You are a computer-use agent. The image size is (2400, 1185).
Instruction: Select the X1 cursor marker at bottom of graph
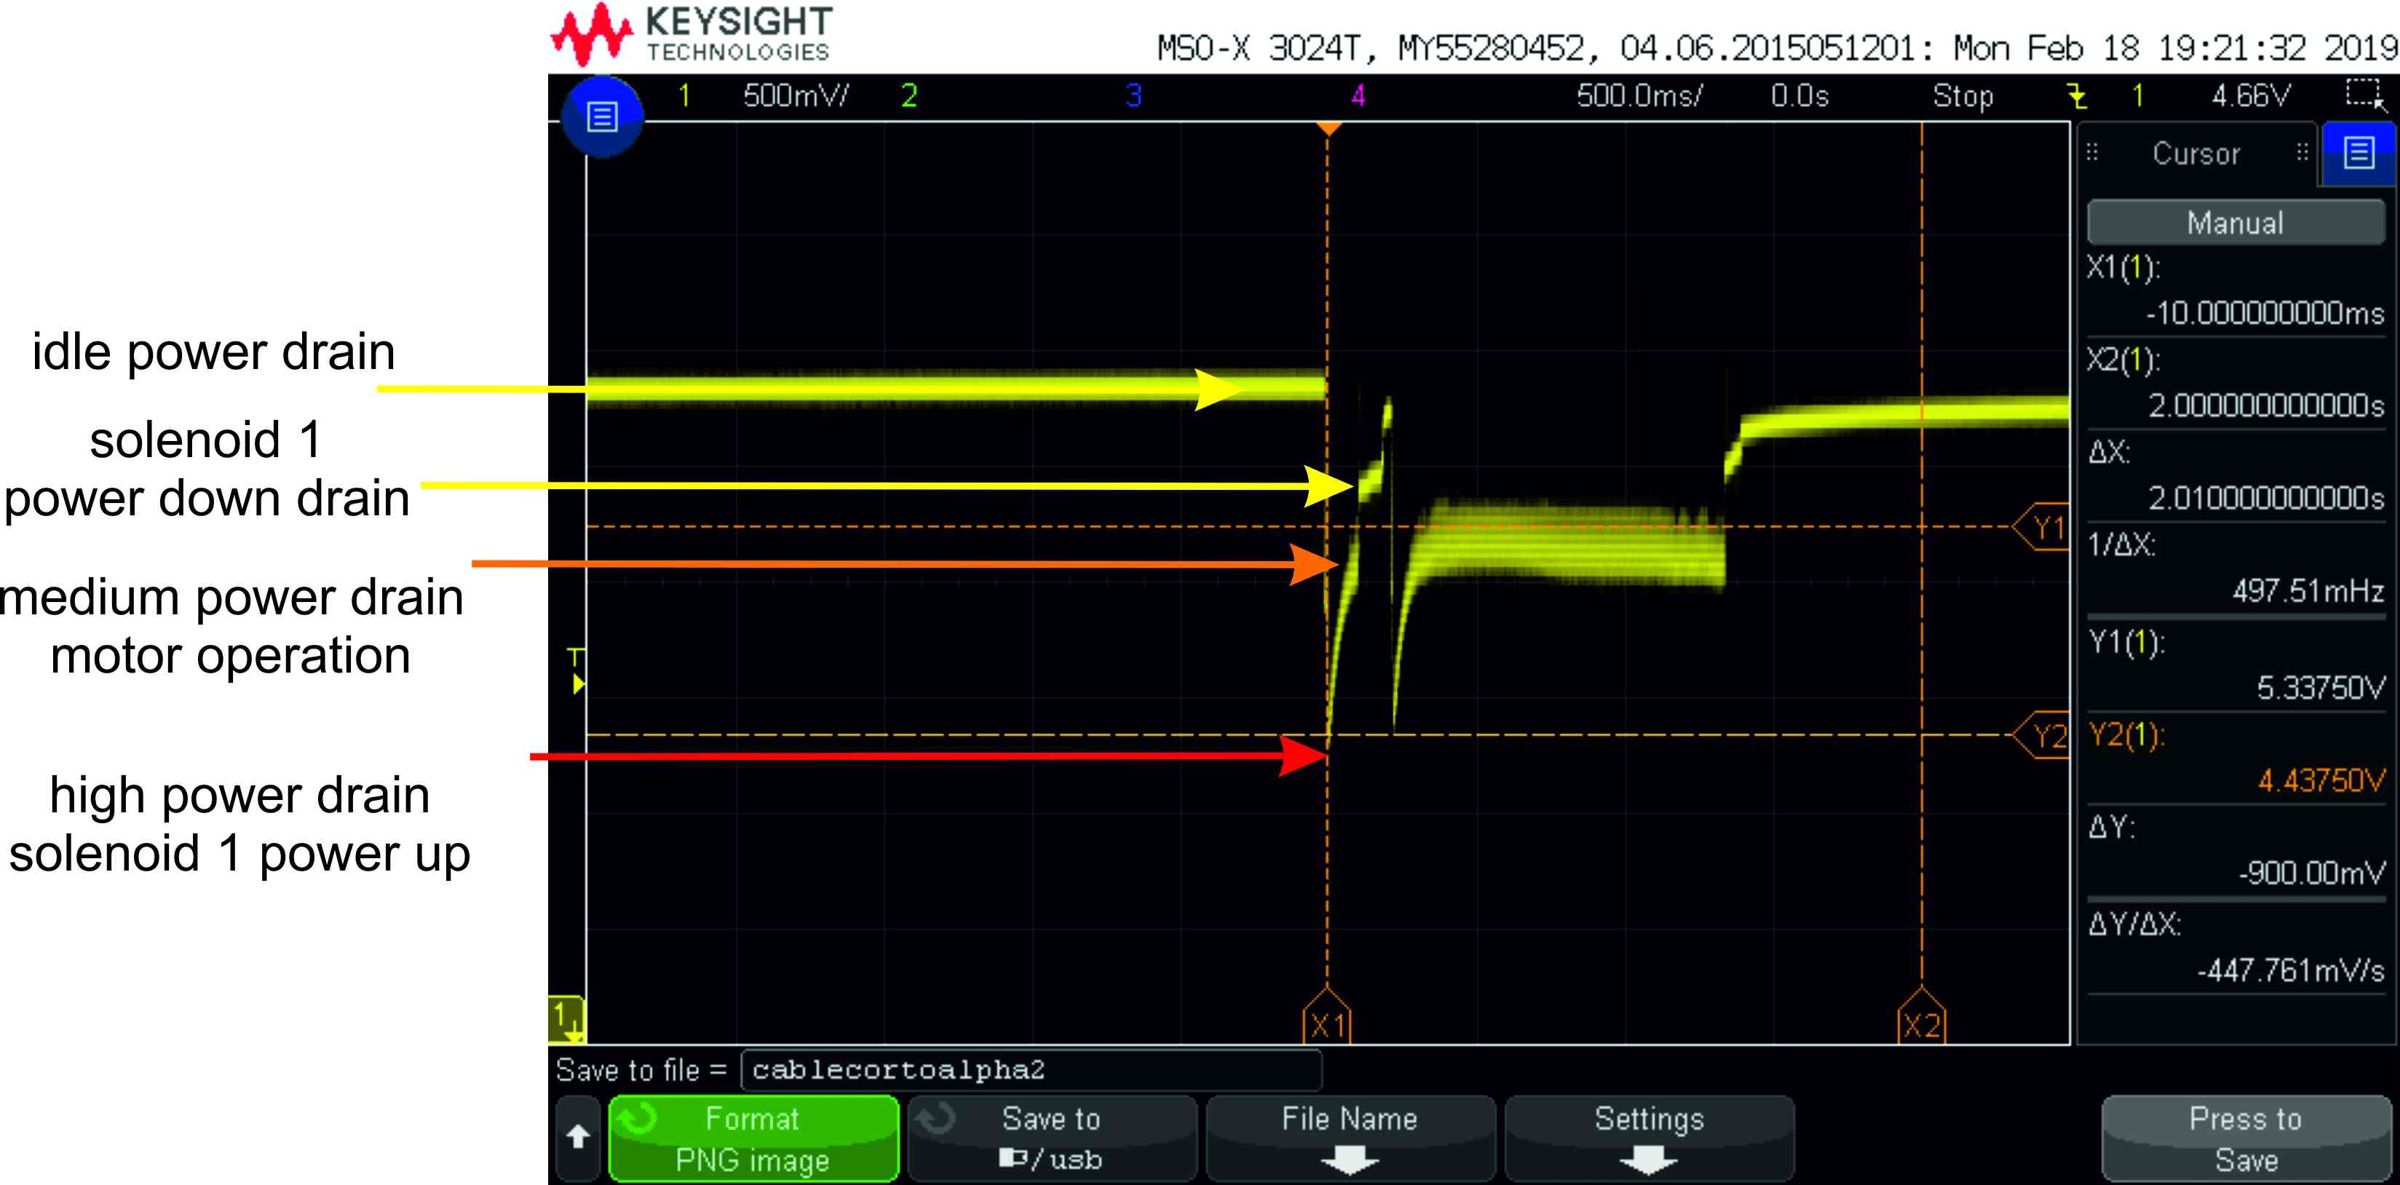click(x=1327, y=1017)
